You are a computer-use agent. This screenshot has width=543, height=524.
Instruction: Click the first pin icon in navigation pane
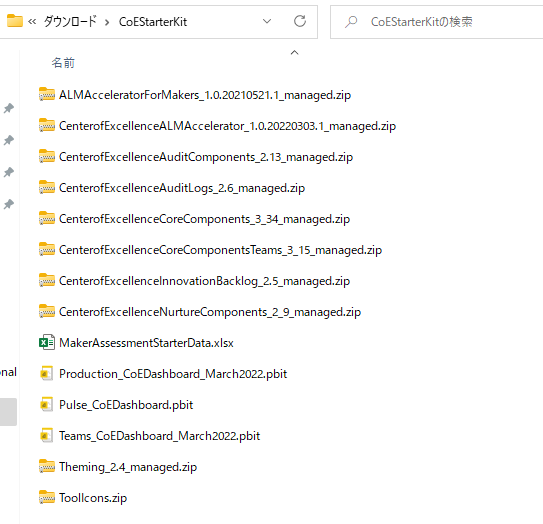click(x=9, y=108)
